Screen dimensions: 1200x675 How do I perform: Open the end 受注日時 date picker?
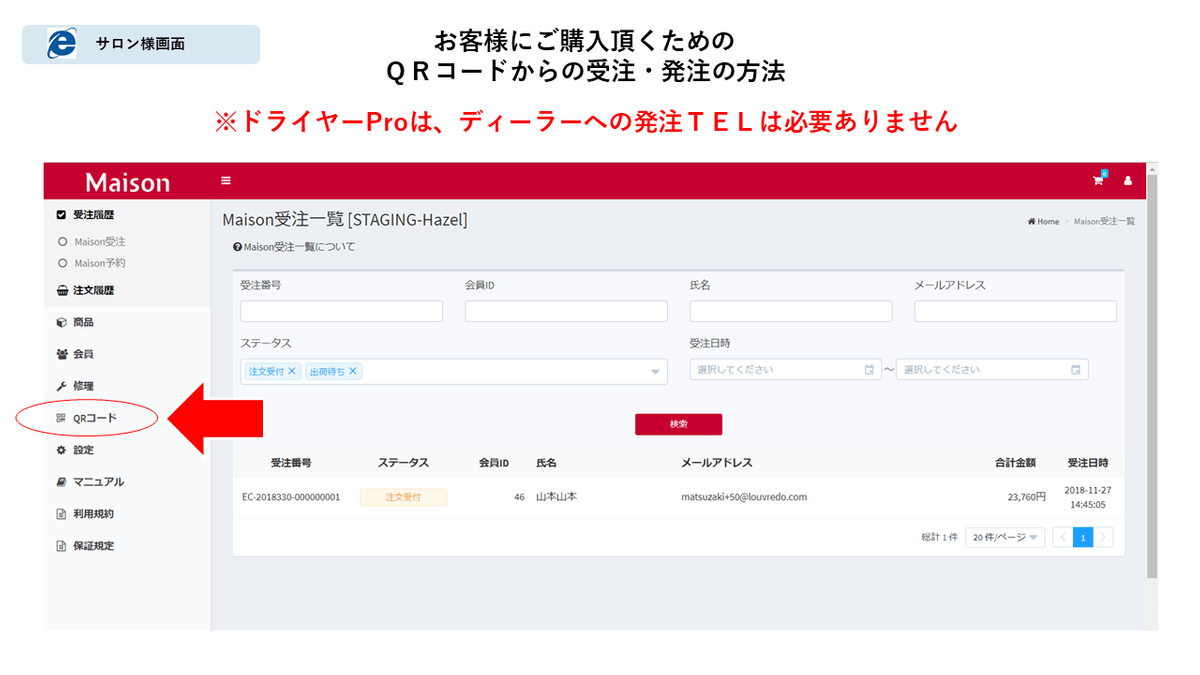[992, 370]
